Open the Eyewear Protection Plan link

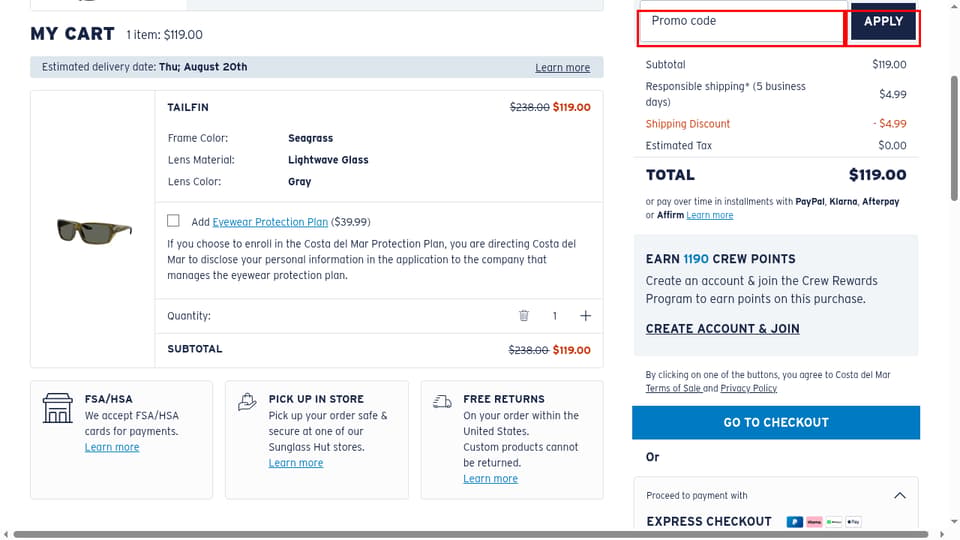tap(270, 222)
